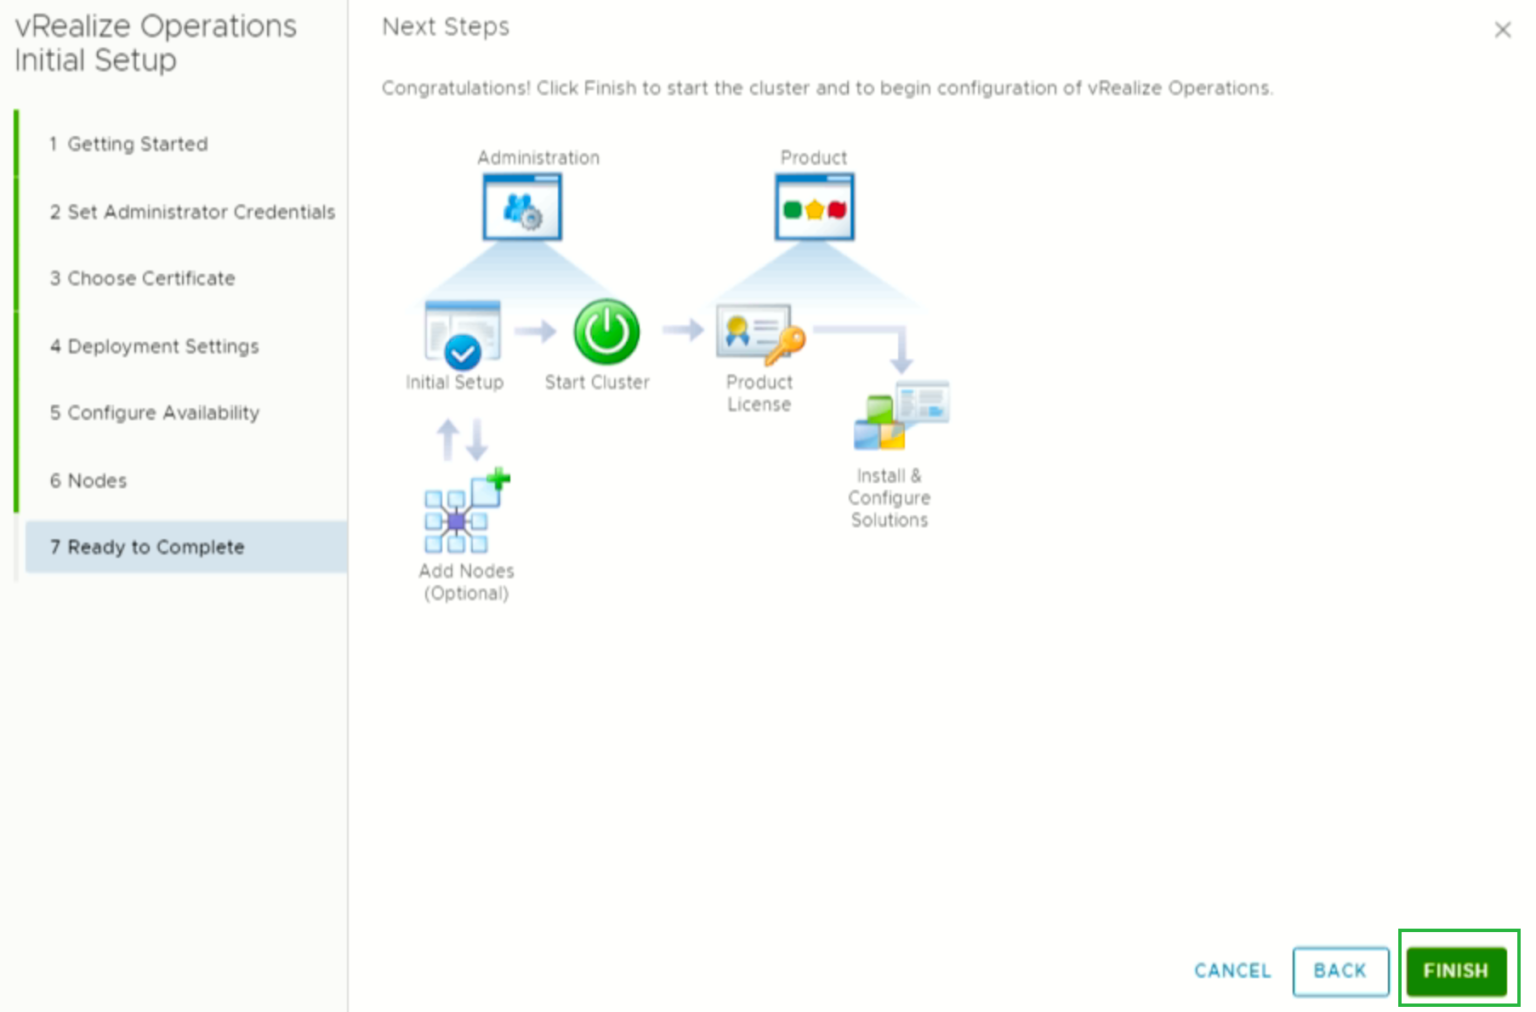The height and width of the screenshot is (1012, 1536).
Task: Click the FINISH button
Action: point(1456,970)
